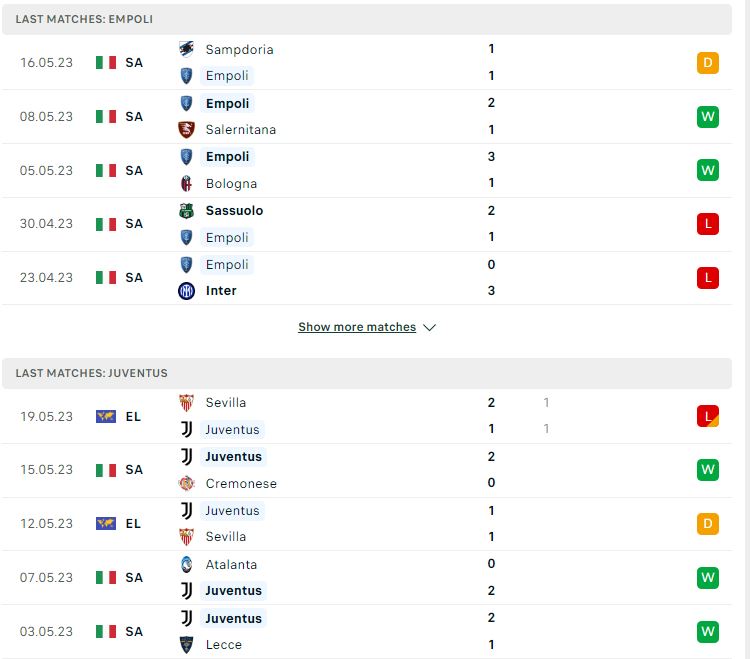Image resolution: width=750 pixels, height=659 pixels.
Task: Open the Atalanta vs Juventus match on 07.05.23
Action: 367,578
